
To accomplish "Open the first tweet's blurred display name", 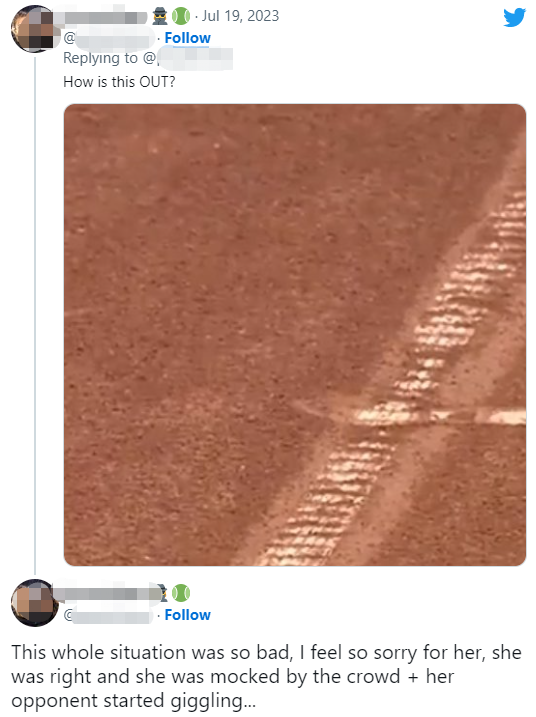I will click(102, 17).
